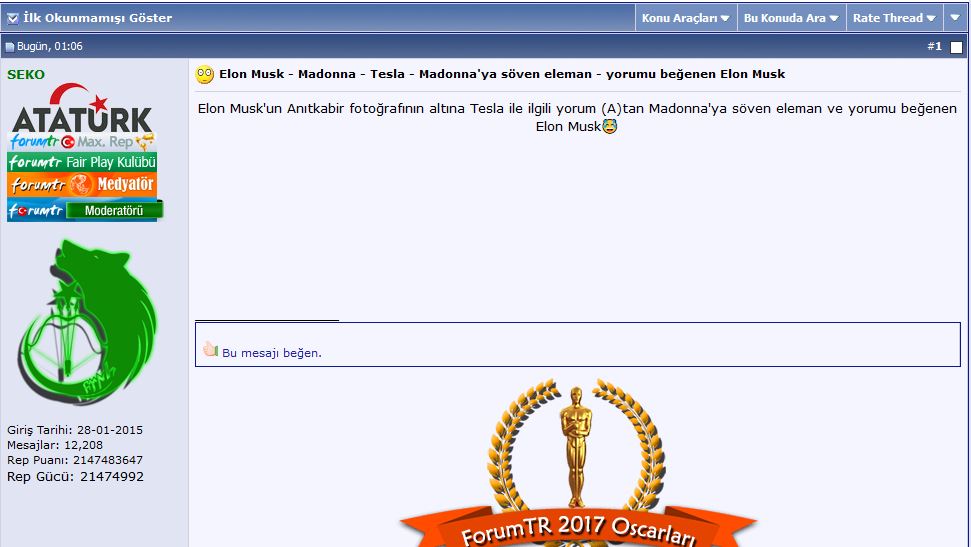Image resolution: width=971 pixels, height=547 pixels.
Task: Click the laughing smiley after Elon Musk
Action: click(609, 126)
